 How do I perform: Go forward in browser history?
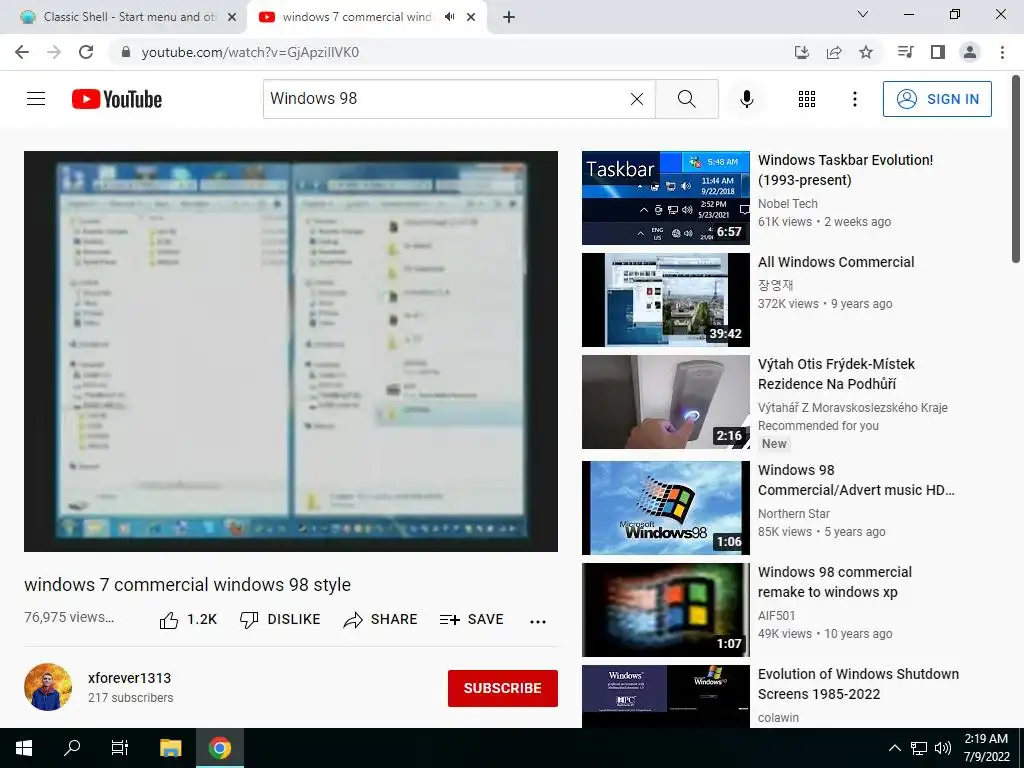click(54, 52)
